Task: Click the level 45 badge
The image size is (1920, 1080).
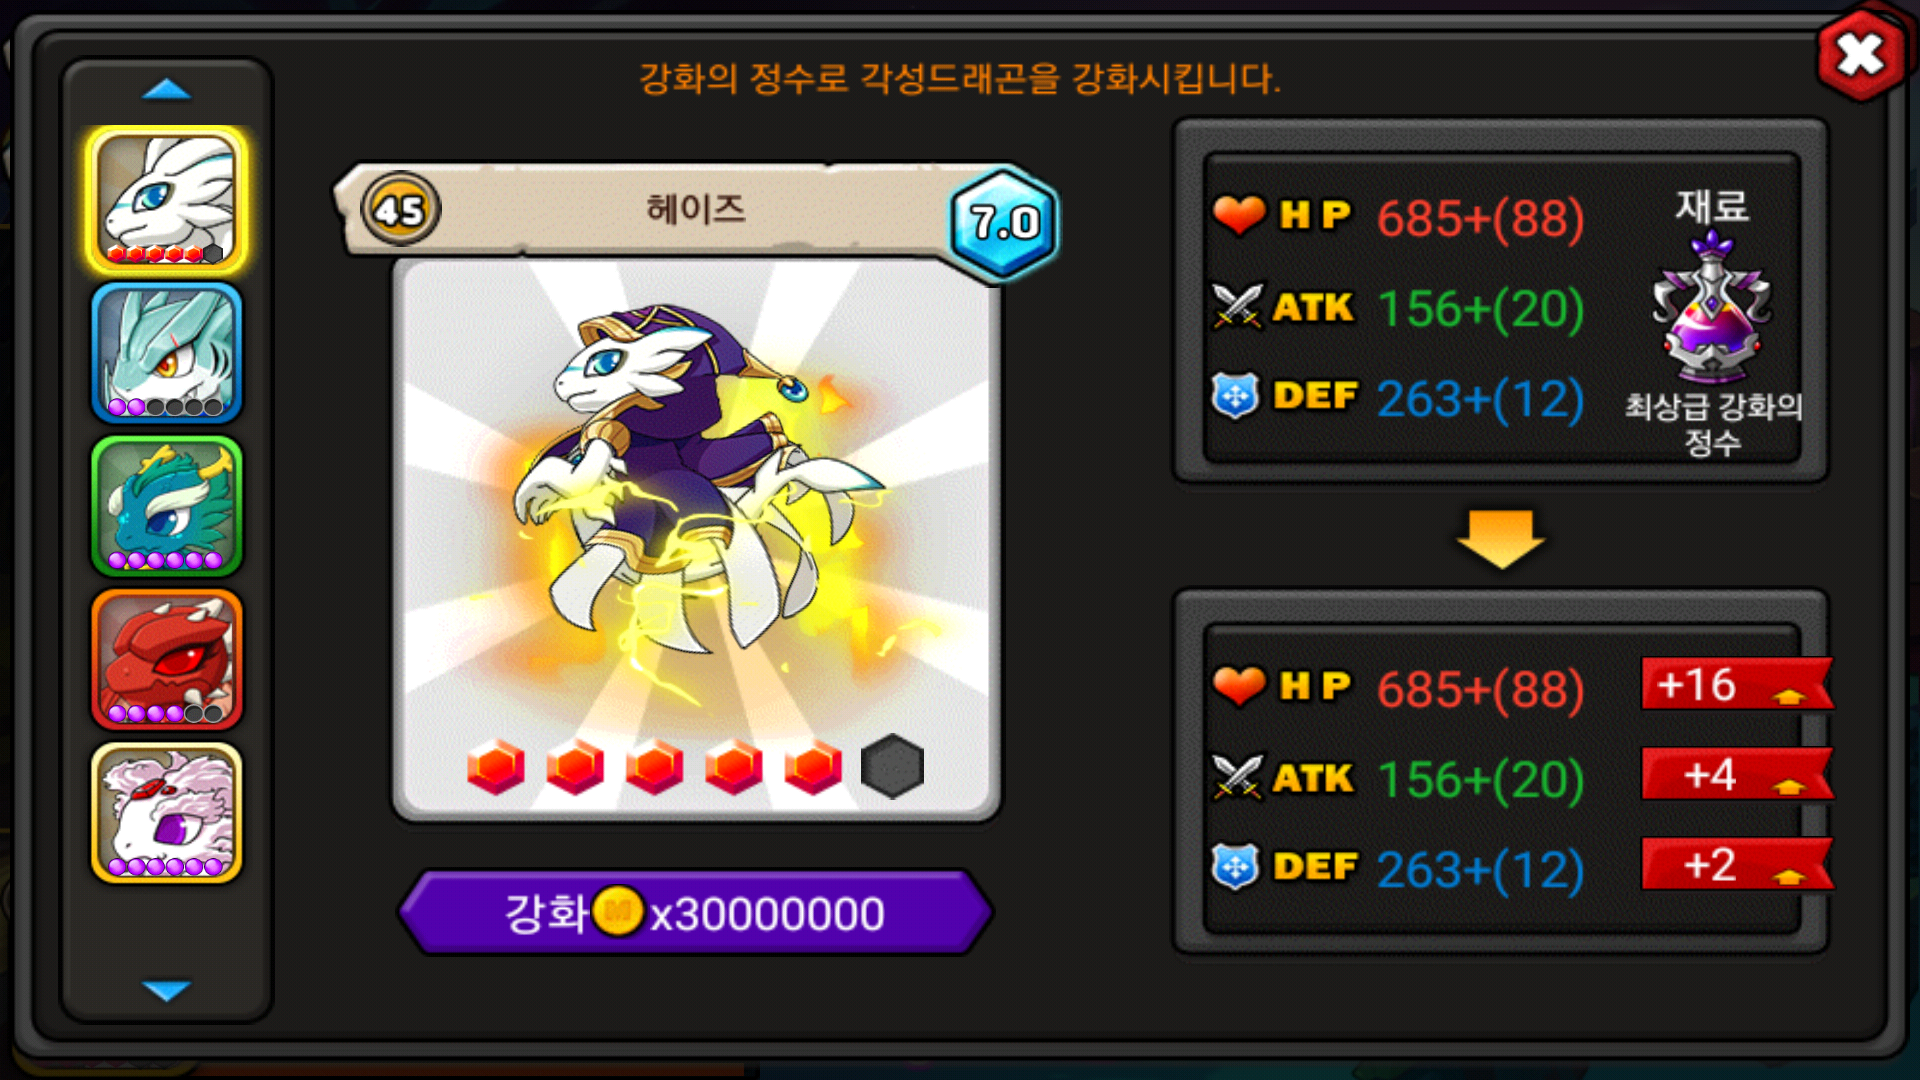Action: coord(400,210)
